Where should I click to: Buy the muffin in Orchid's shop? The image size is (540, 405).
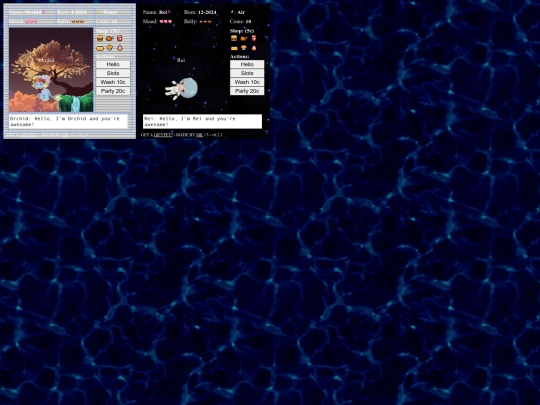pyautogui.click(x=110, y=48)
